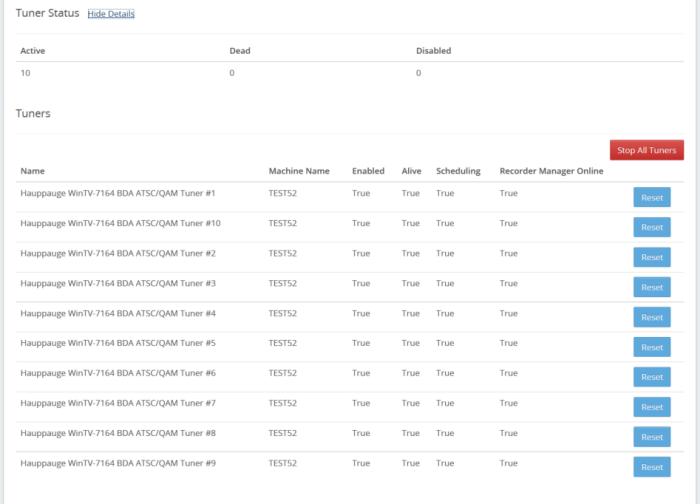Select the Name column header

33,171
